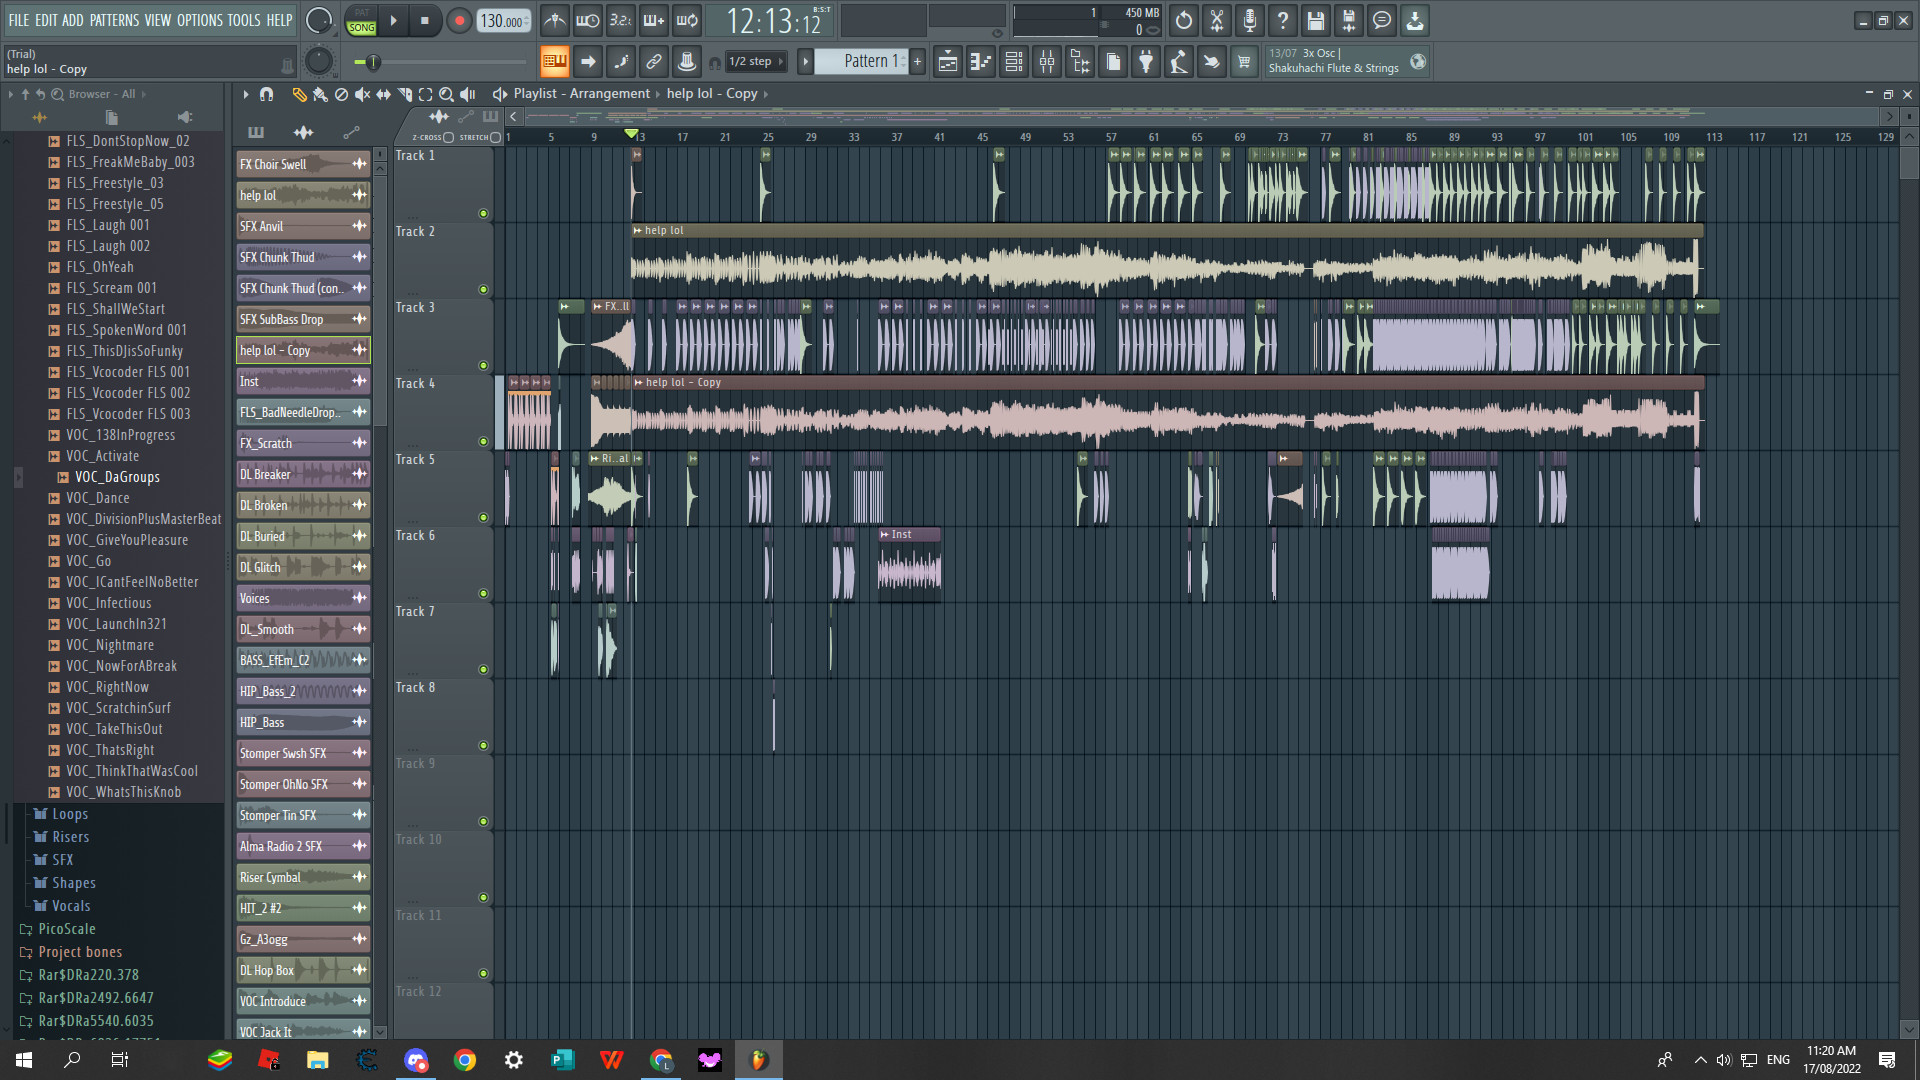Image resolution: width=1920 pixels, height=1080 pixels.
Task: Click the Mix arrow icon in toolbar
Action: (x=587, y=61)
